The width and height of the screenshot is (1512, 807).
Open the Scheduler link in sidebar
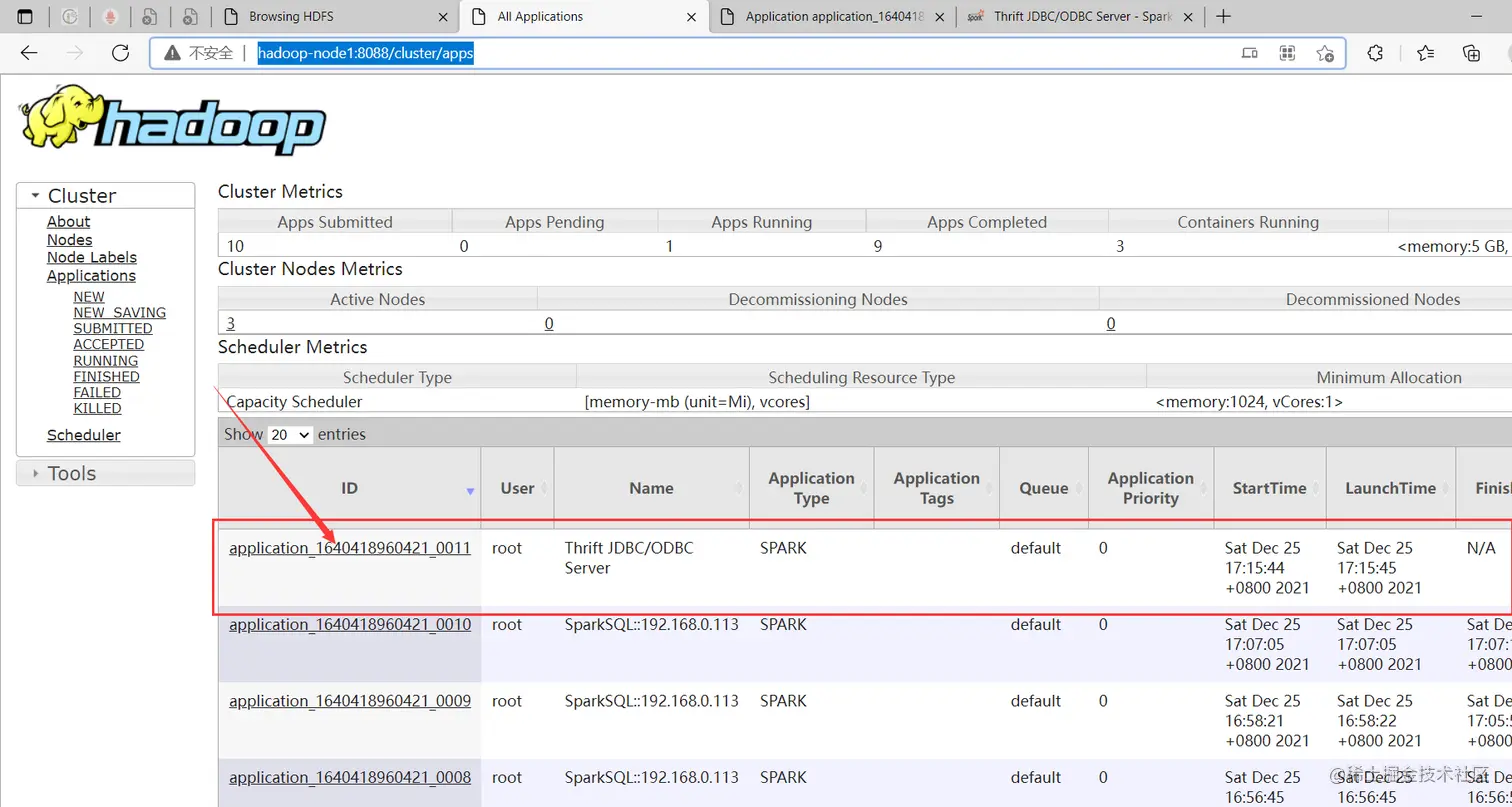click(84, 435)
